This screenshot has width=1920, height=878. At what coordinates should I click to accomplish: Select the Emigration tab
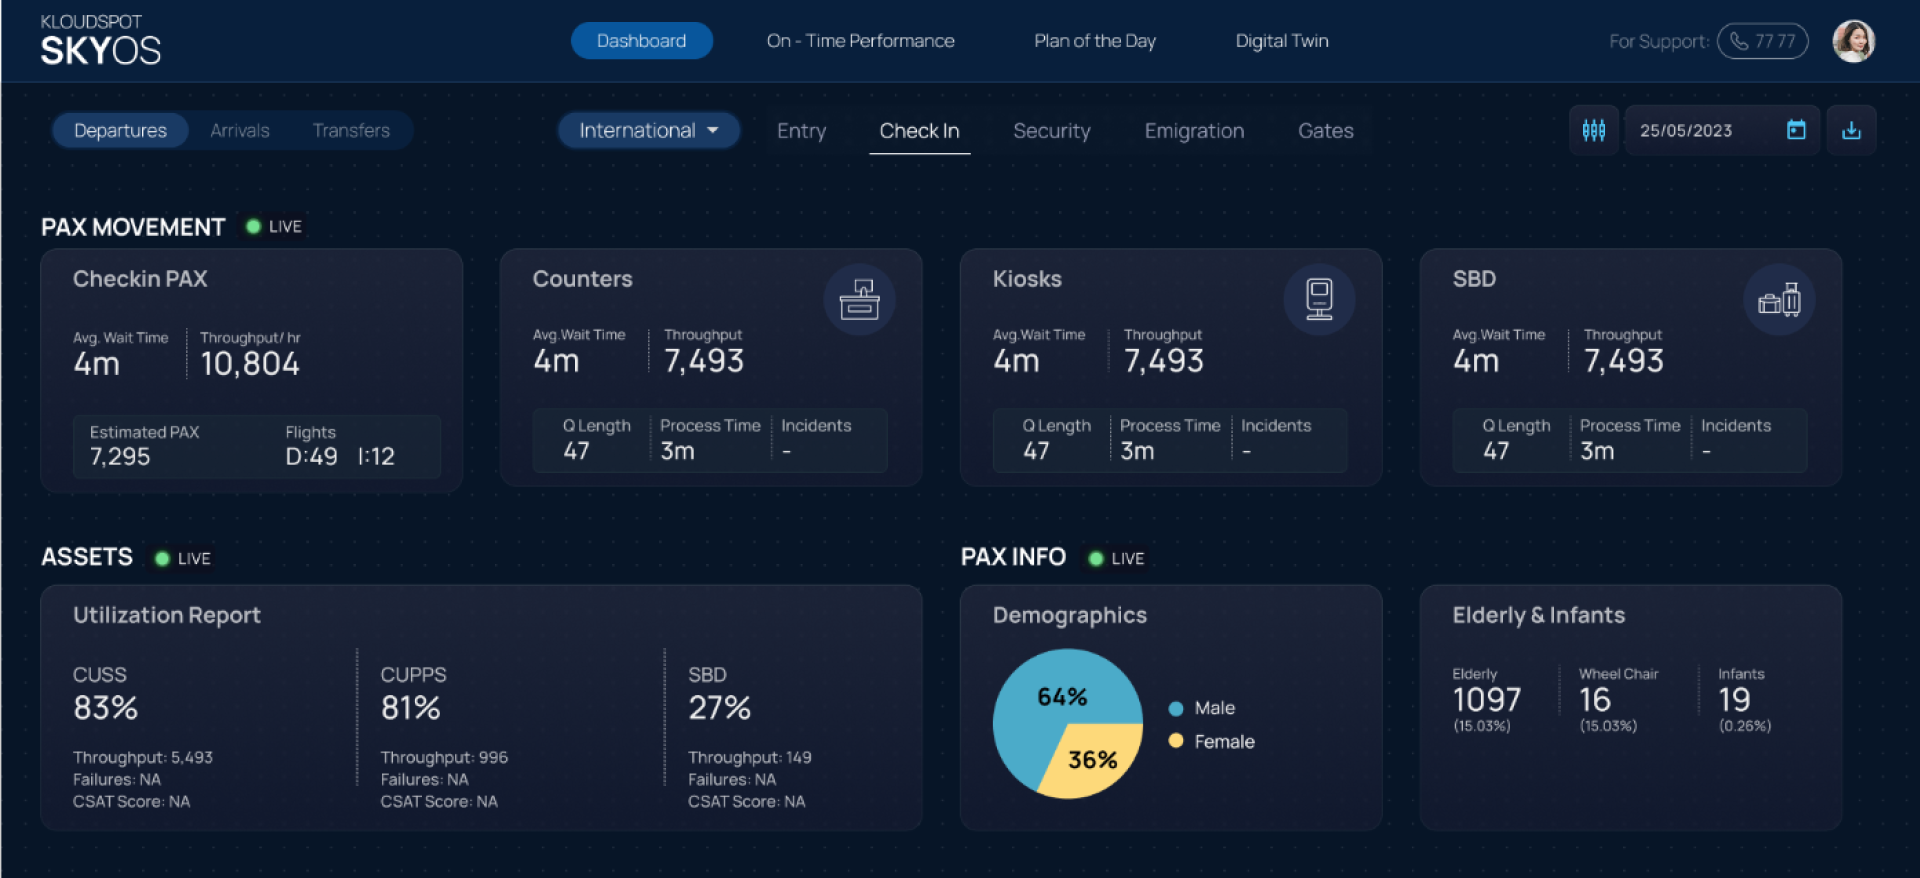pos(1194,130)
